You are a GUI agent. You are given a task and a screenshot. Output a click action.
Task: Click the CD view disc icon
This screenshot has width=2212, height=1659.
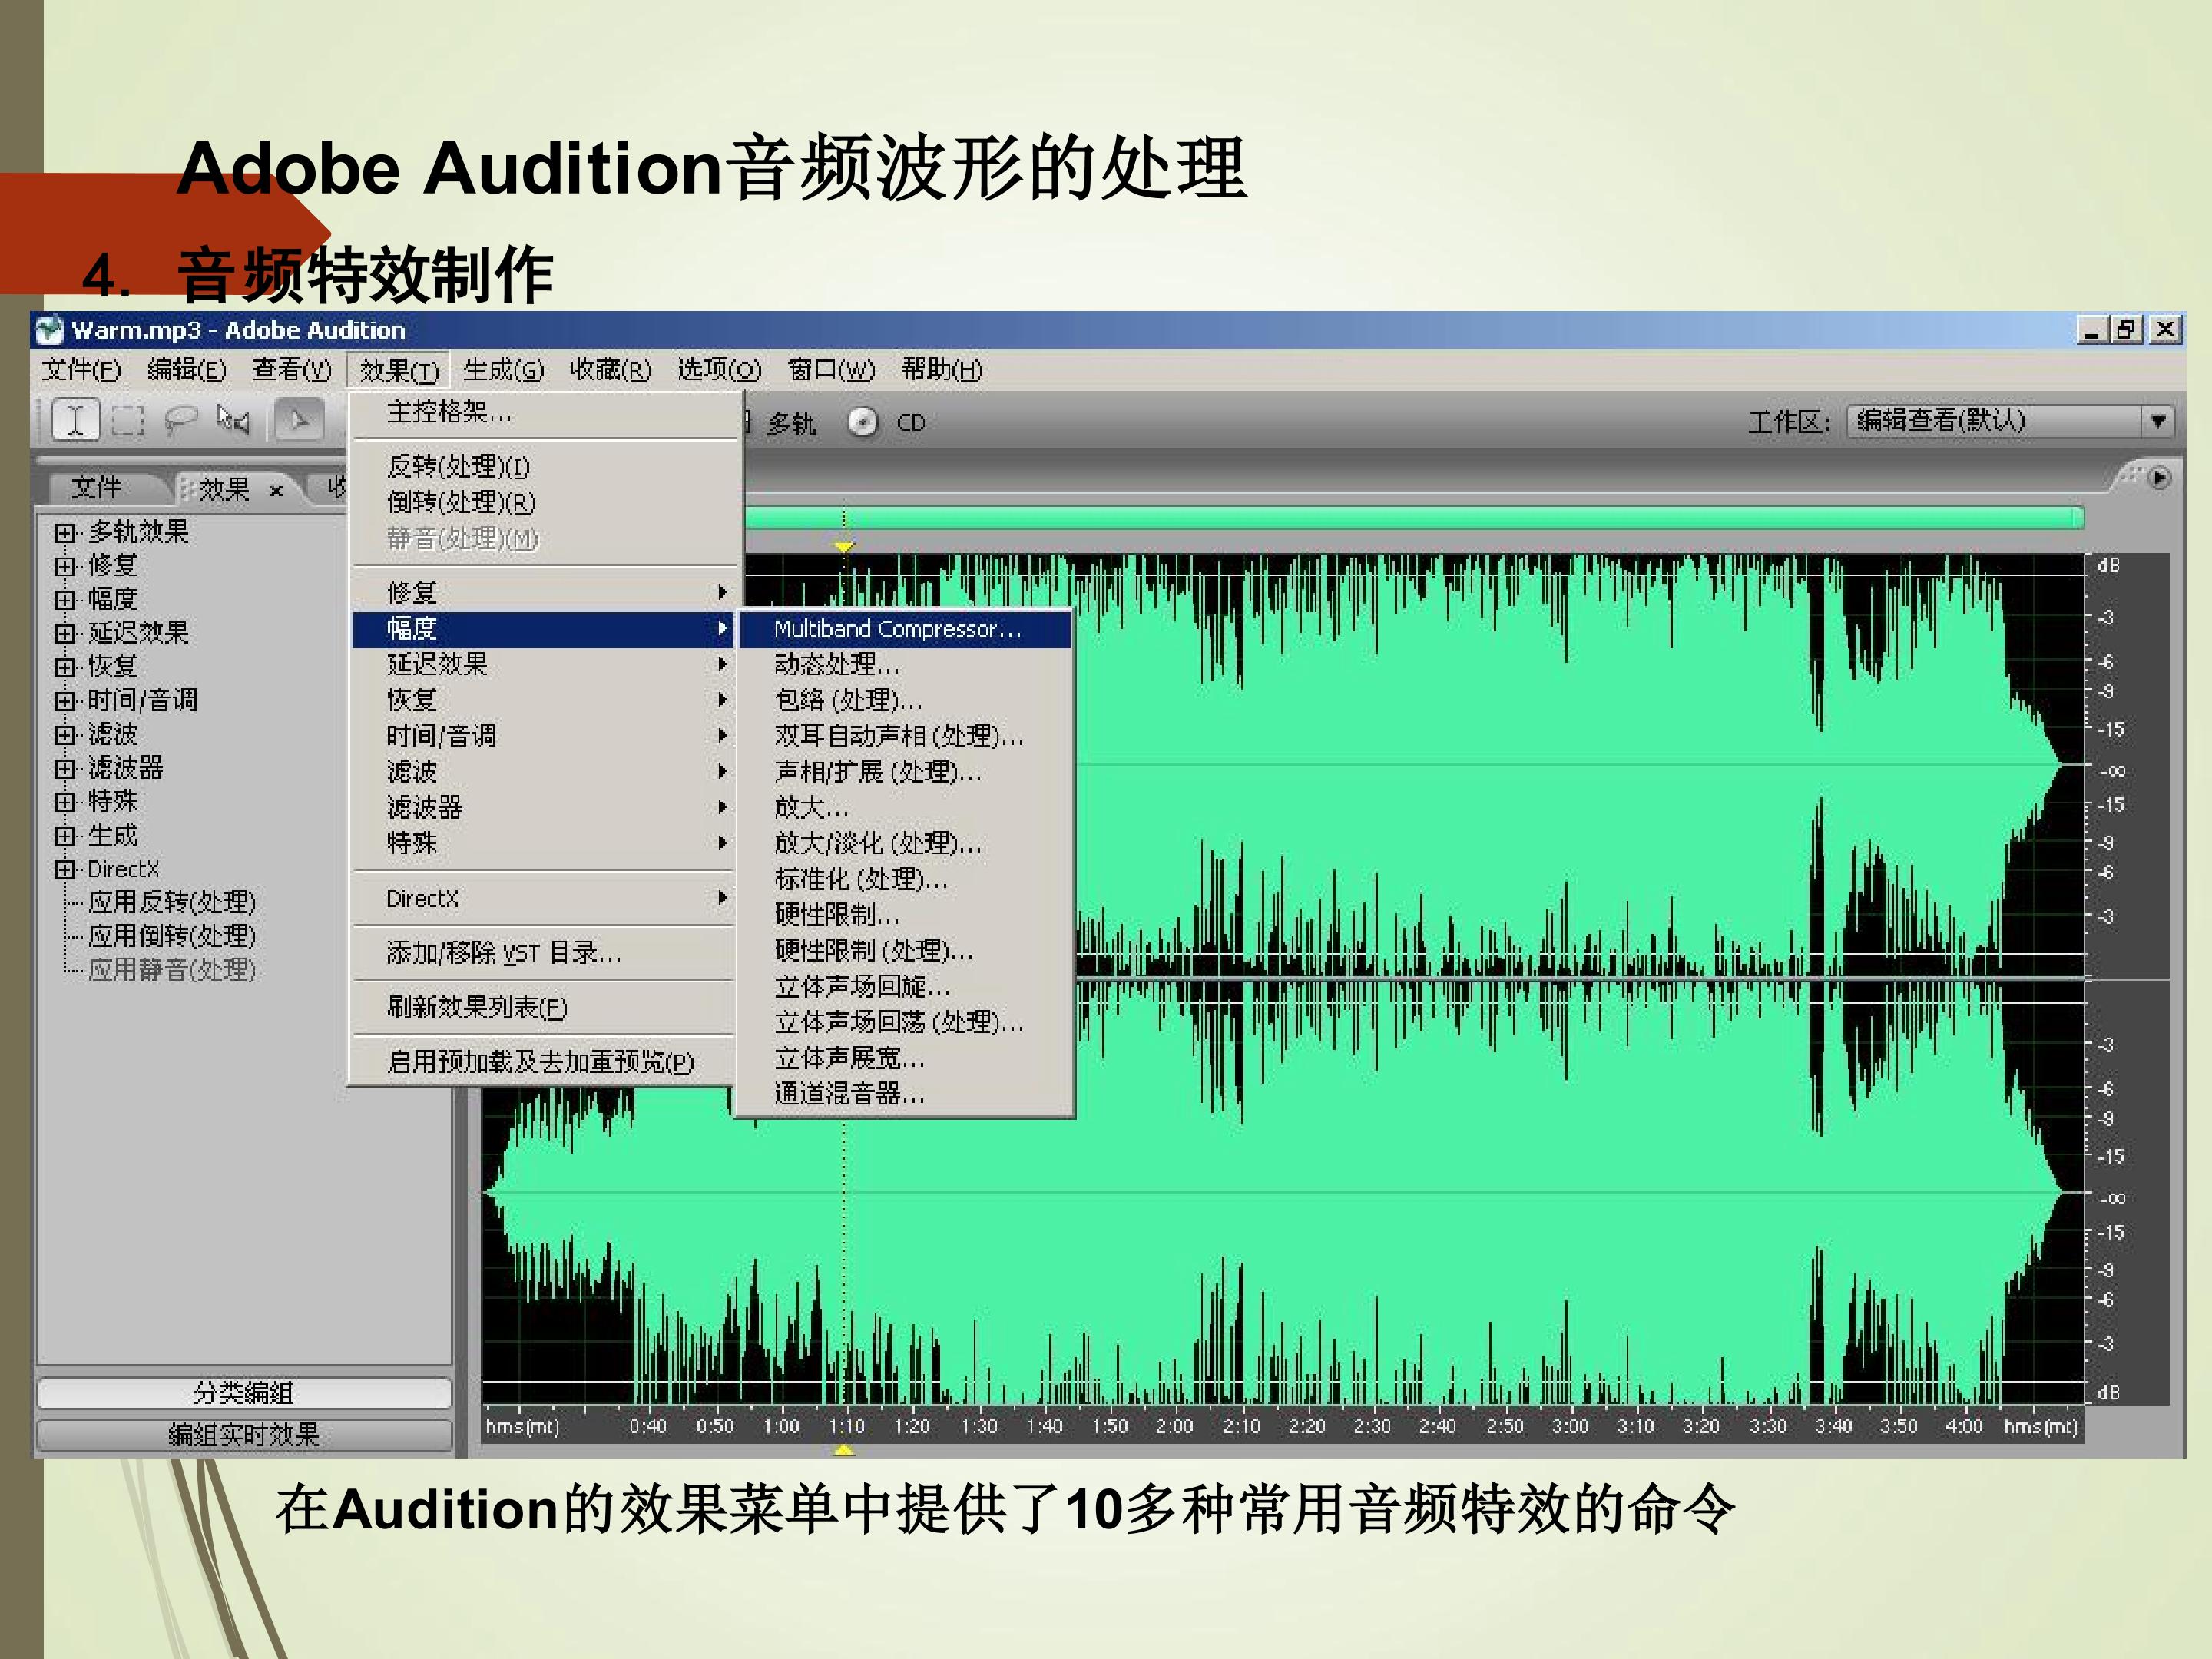(863, 423)
